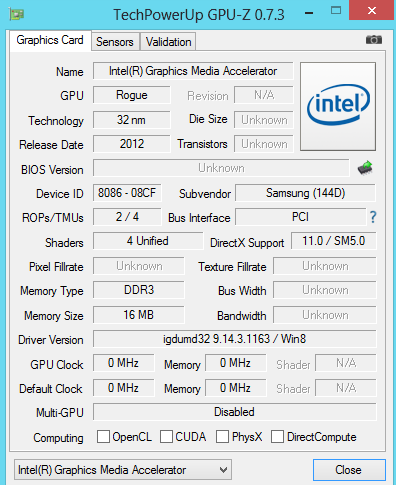This screenshot has height=485, width=396.
Task: Click the camera screenshot icon
Action: tap(374, 40)
